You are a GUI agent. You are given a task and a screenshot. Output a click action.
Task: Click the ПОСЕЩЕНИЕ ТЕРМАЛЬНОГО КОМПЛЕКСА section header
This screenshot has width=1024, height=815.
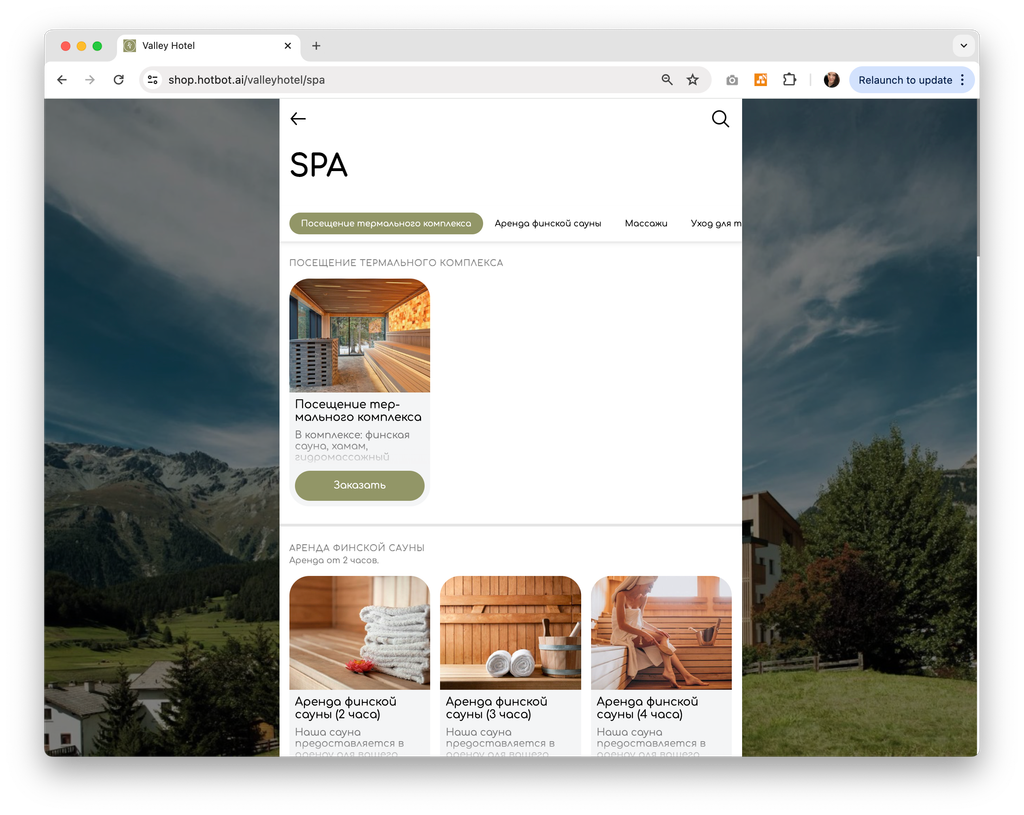[x=396, y=263]
